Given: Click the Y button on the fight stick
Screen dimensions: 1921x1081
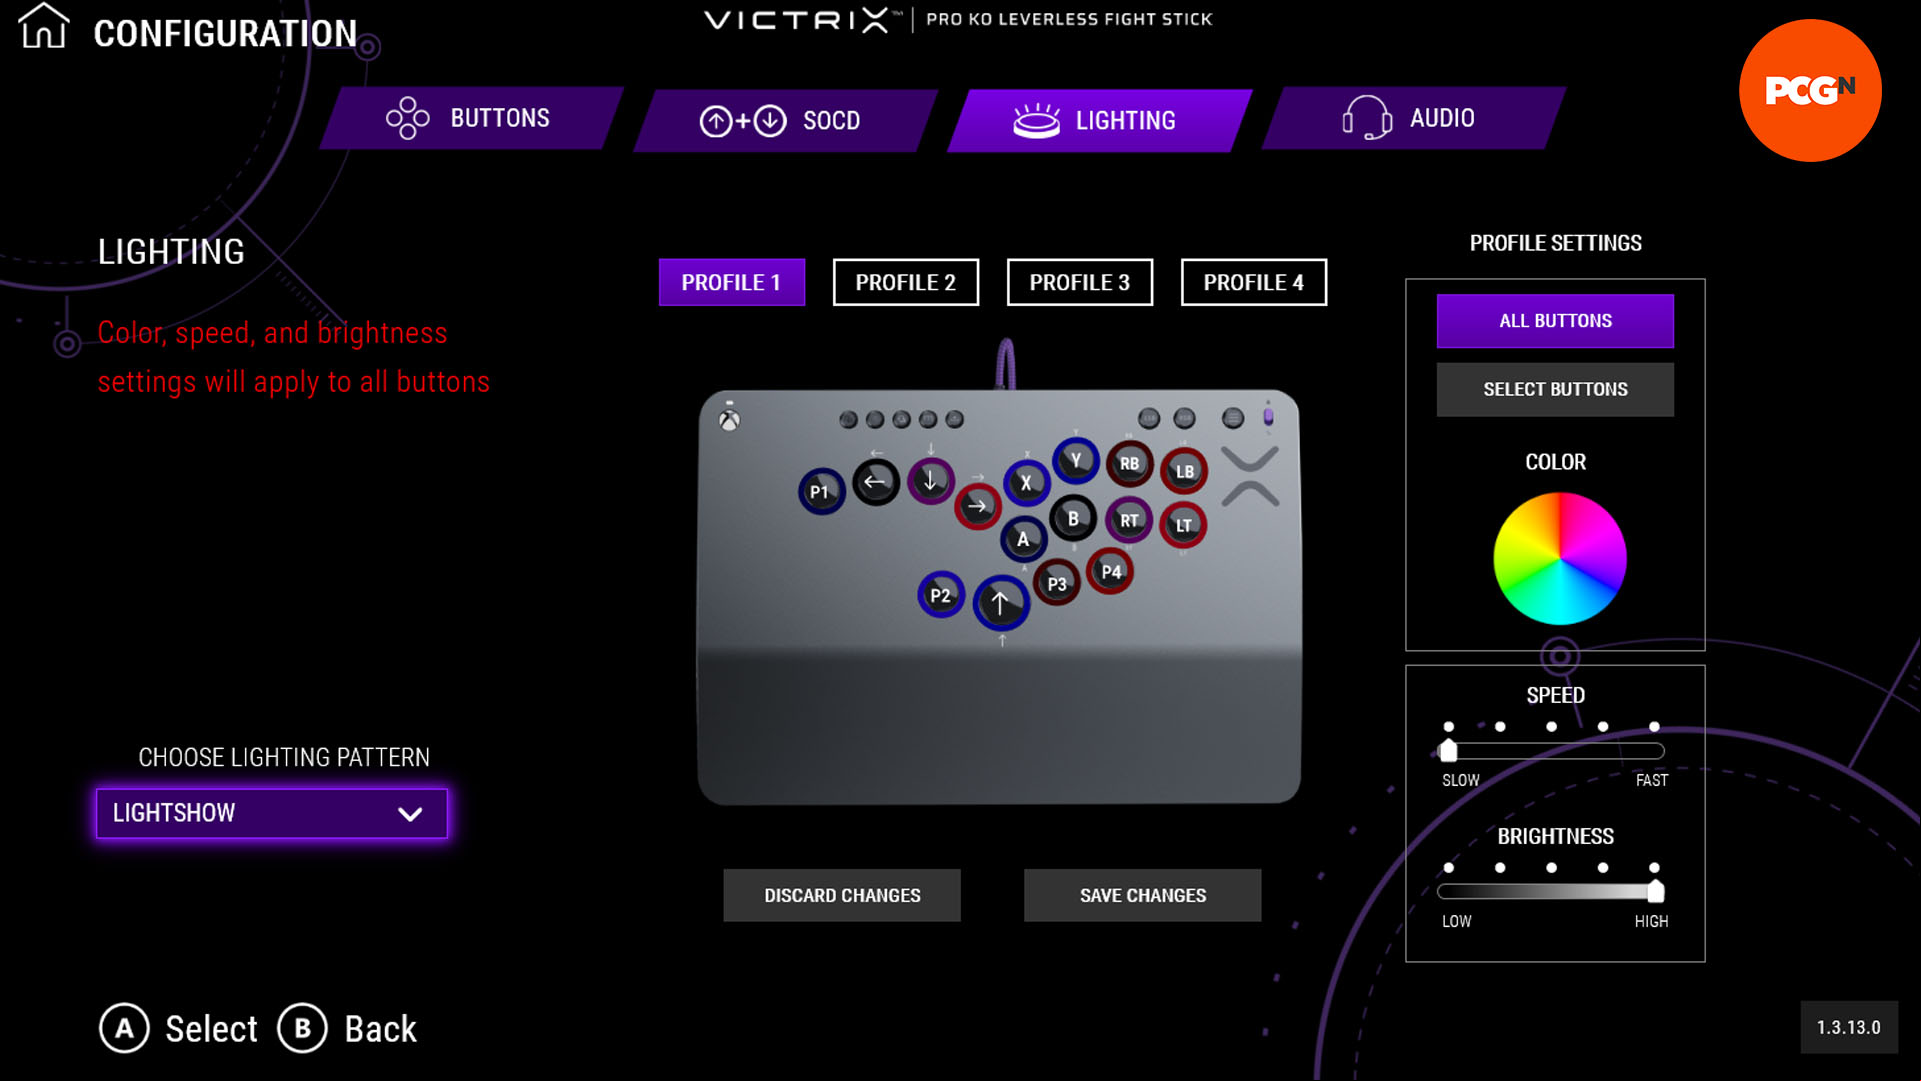Looking at the screenshot, I should click(1076, 461).
